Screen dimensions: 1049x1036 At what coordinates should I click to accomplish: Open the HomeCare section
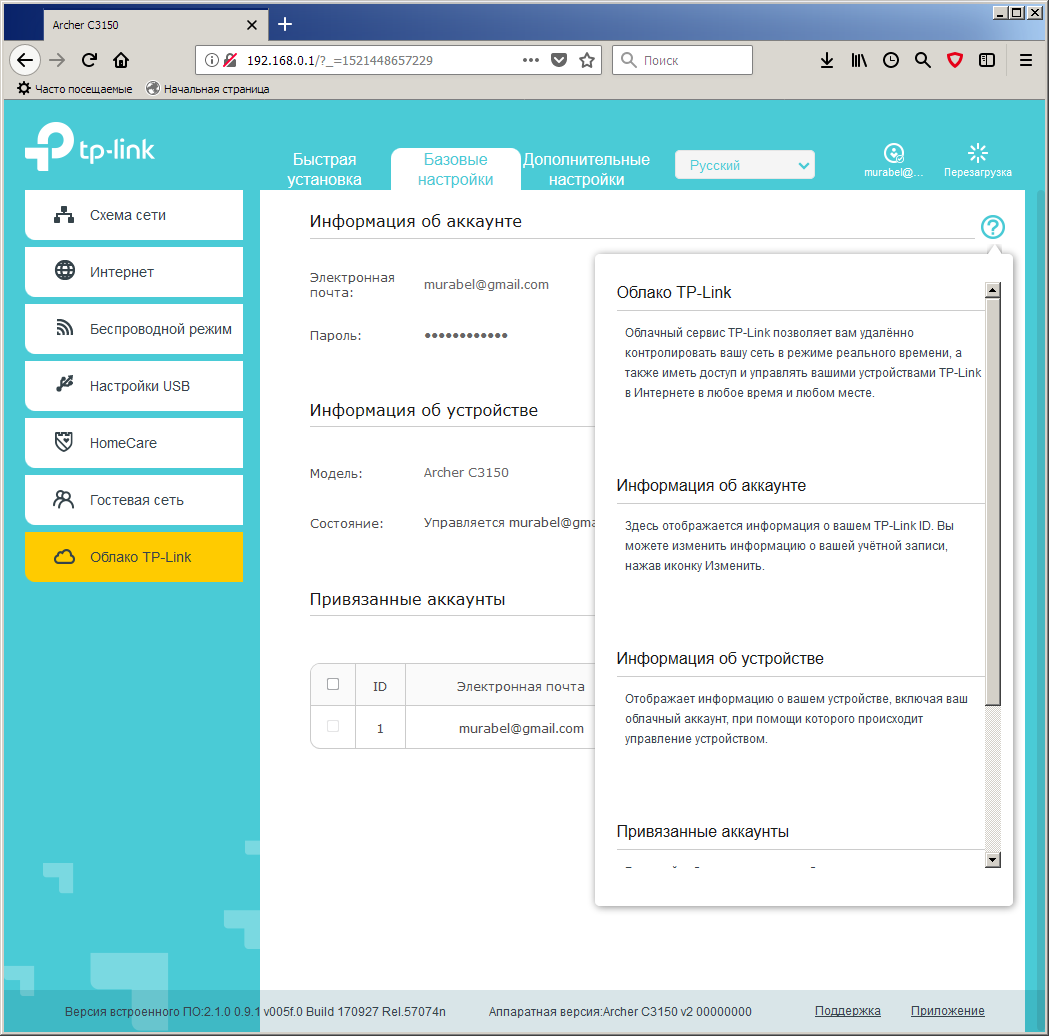tap(134, 443)
